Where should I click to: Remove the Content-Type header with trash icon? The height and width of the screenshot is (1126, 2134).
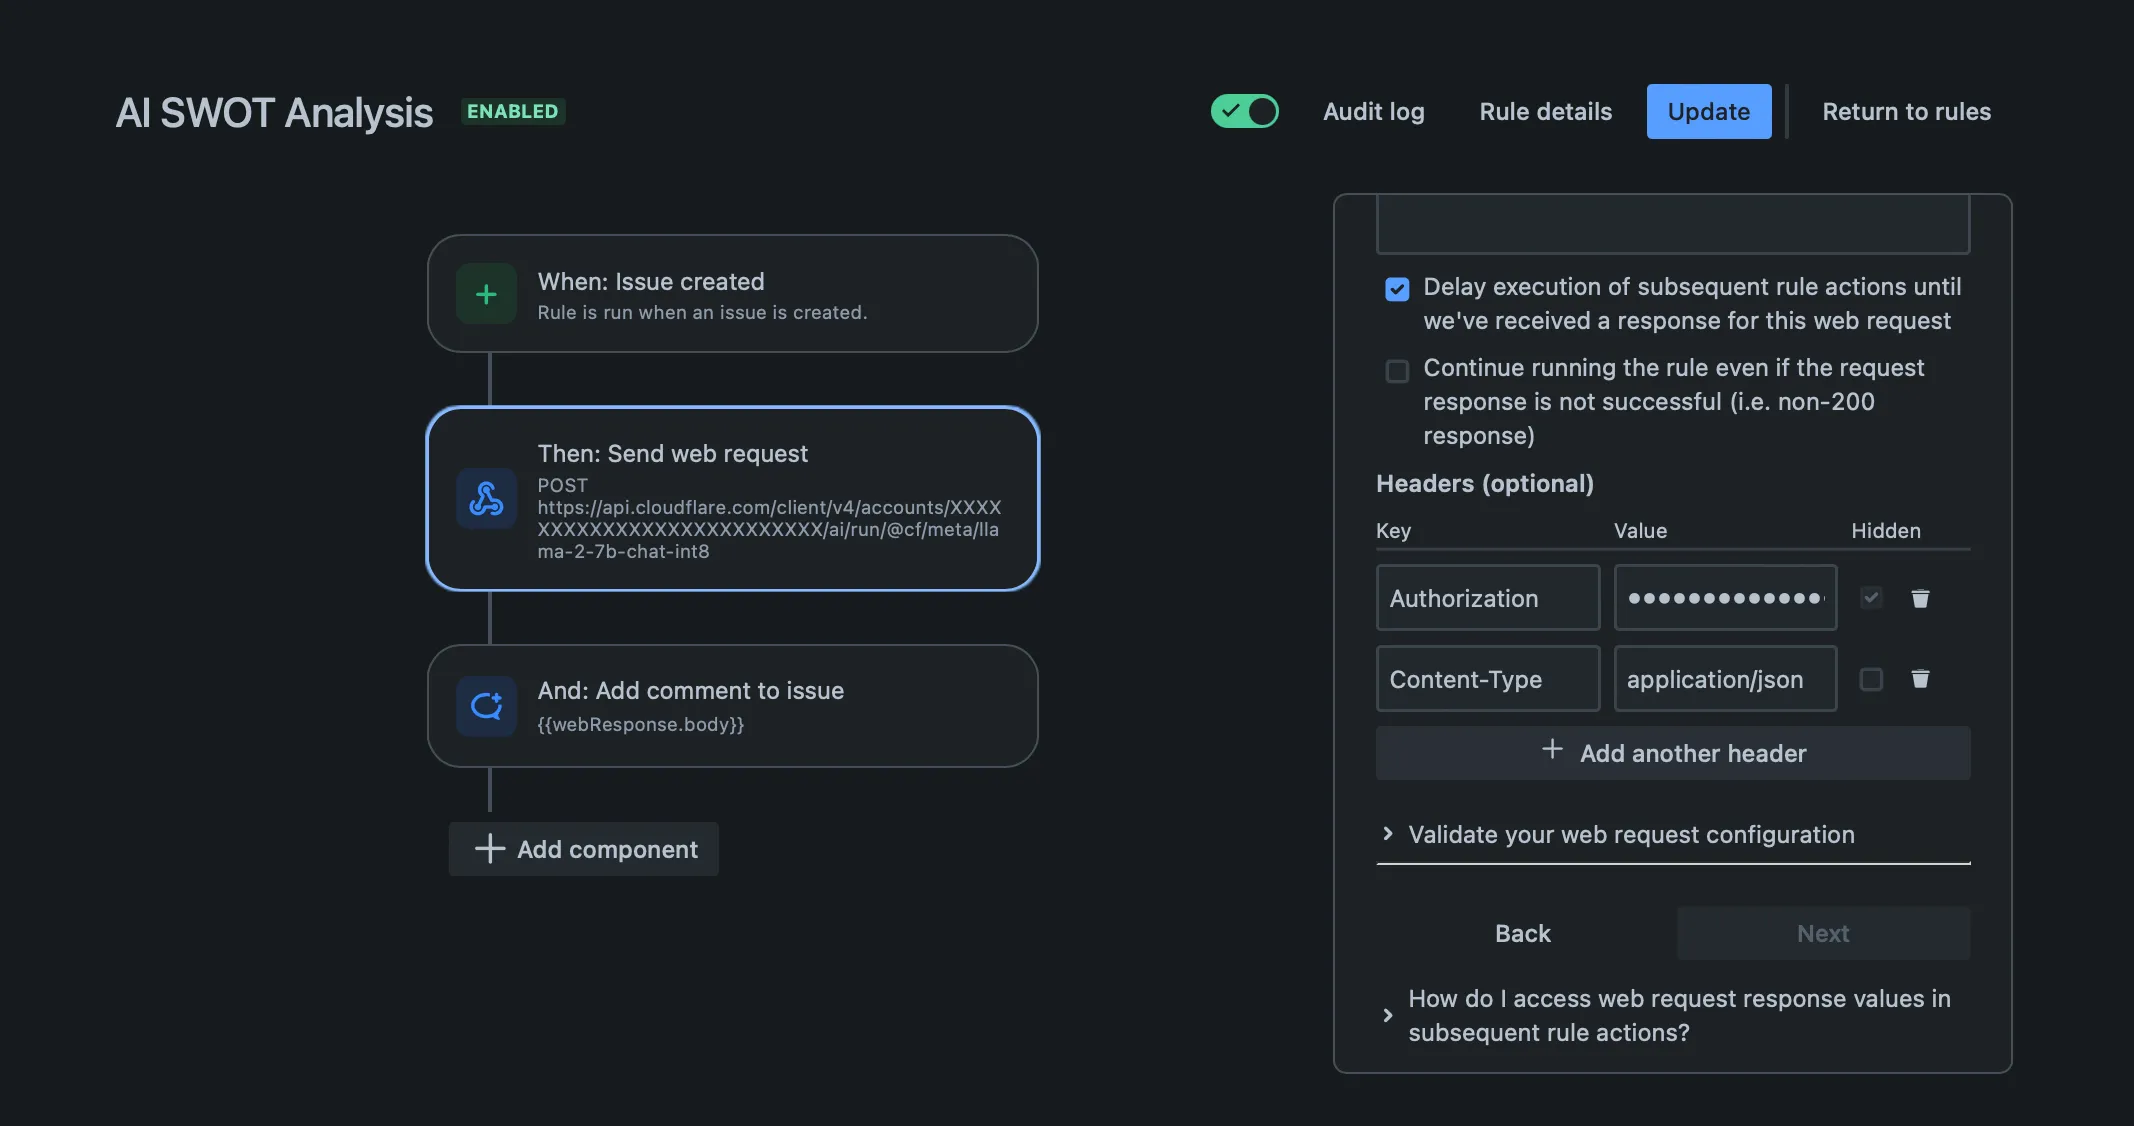click(x=1920, y=679)
